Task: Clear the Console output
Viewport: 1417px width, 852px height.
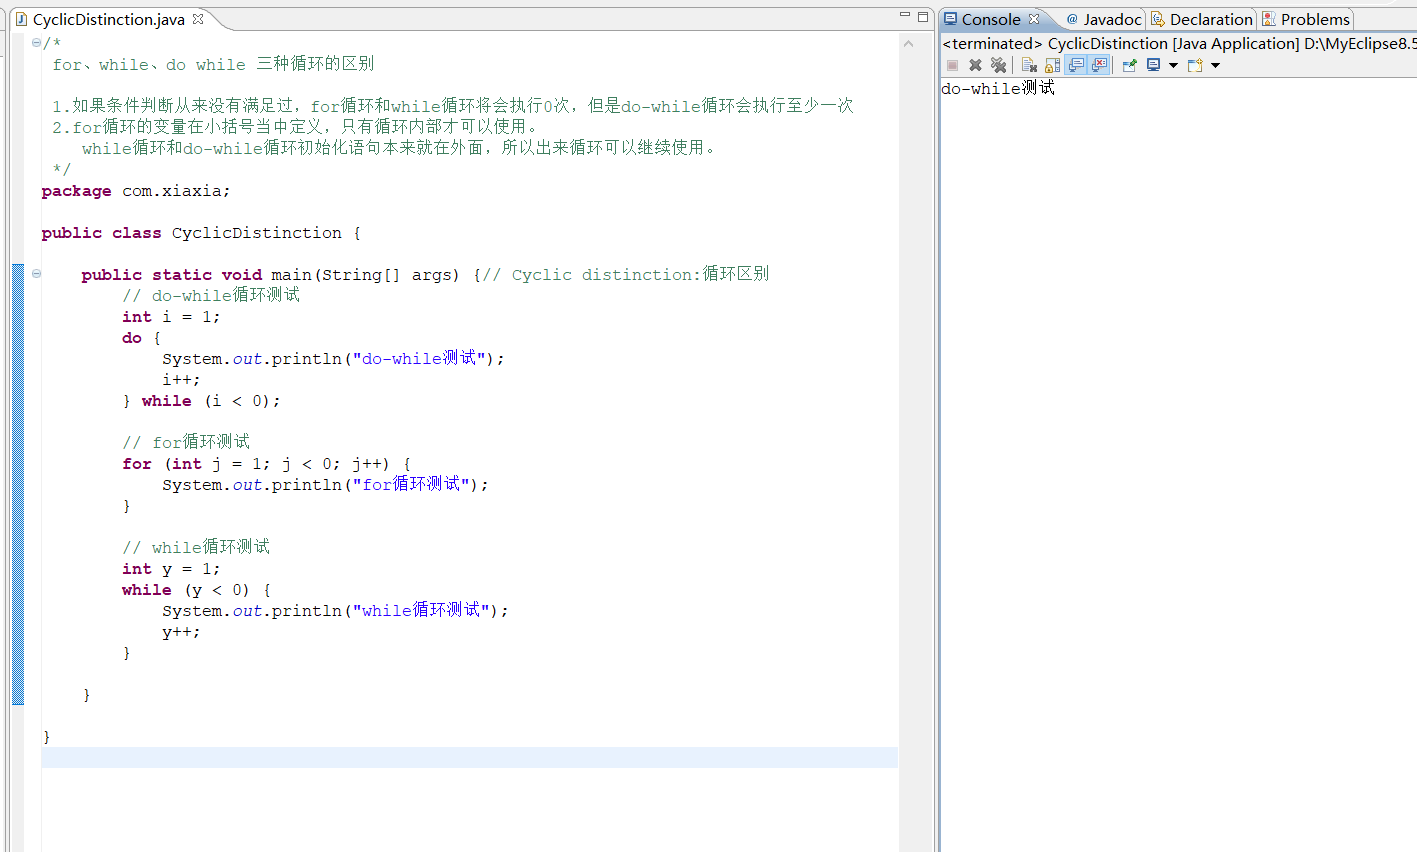Action: pyautogui.click(x=1029, y=65)
